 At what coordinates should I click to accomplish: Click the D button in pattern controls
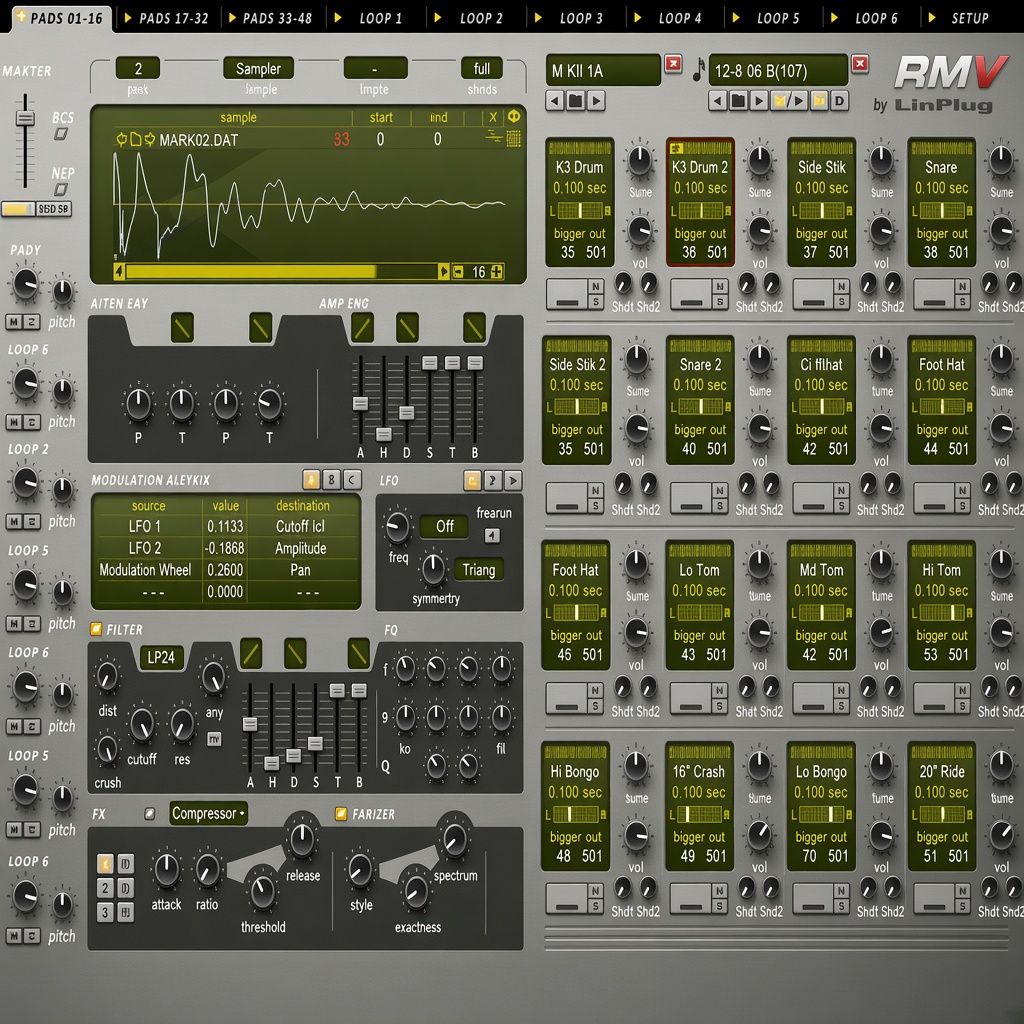(839, 101)
